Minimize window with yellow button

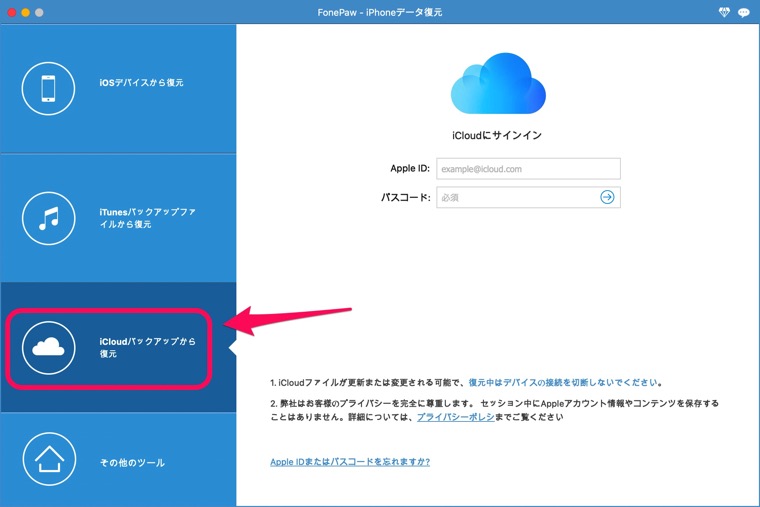click(x=25, y=13)
